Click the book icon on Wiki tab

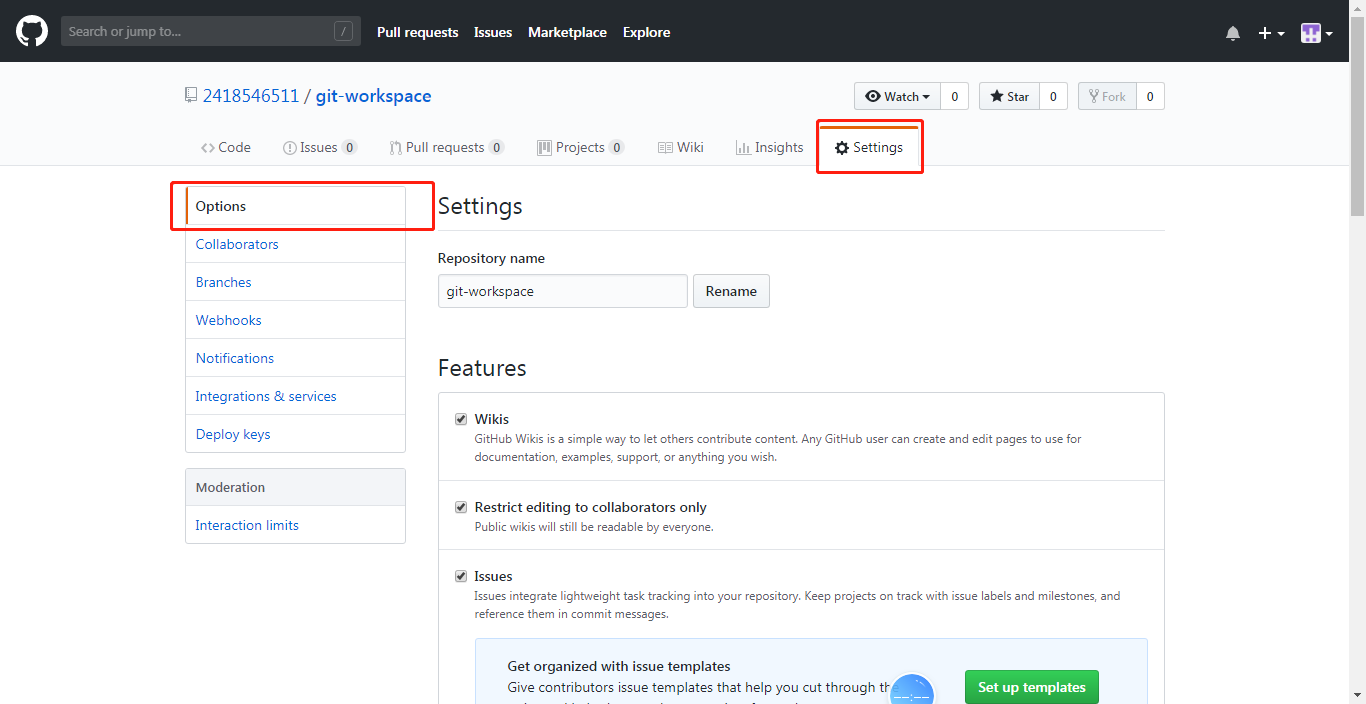(665, 148)
